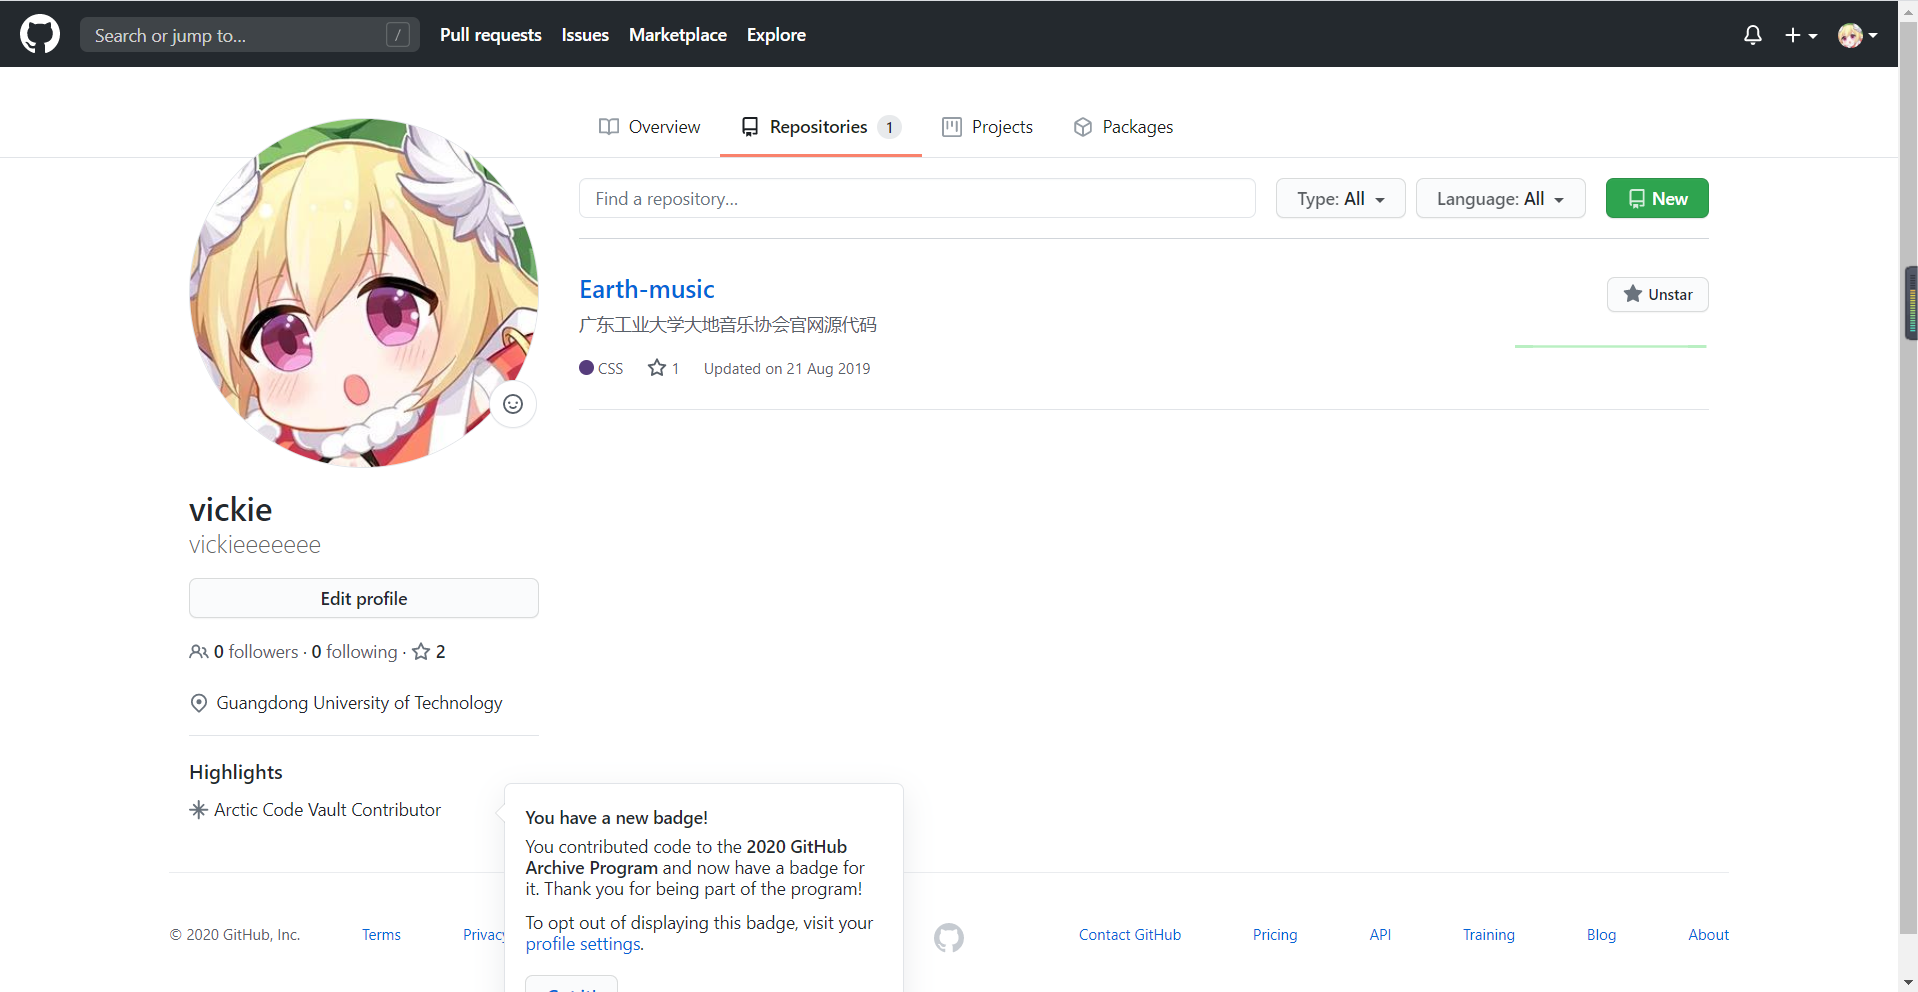Image resolution: width=1918 pixels, height=992 pixels.
Task: Set status using the smiley icon
Action: tap(513, 404)
